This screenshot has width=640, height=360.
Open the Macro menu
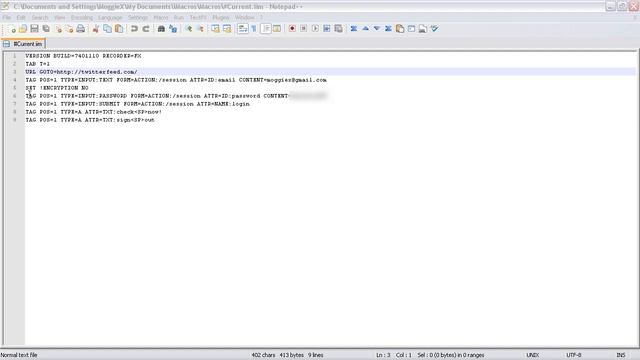pos(161,18)
